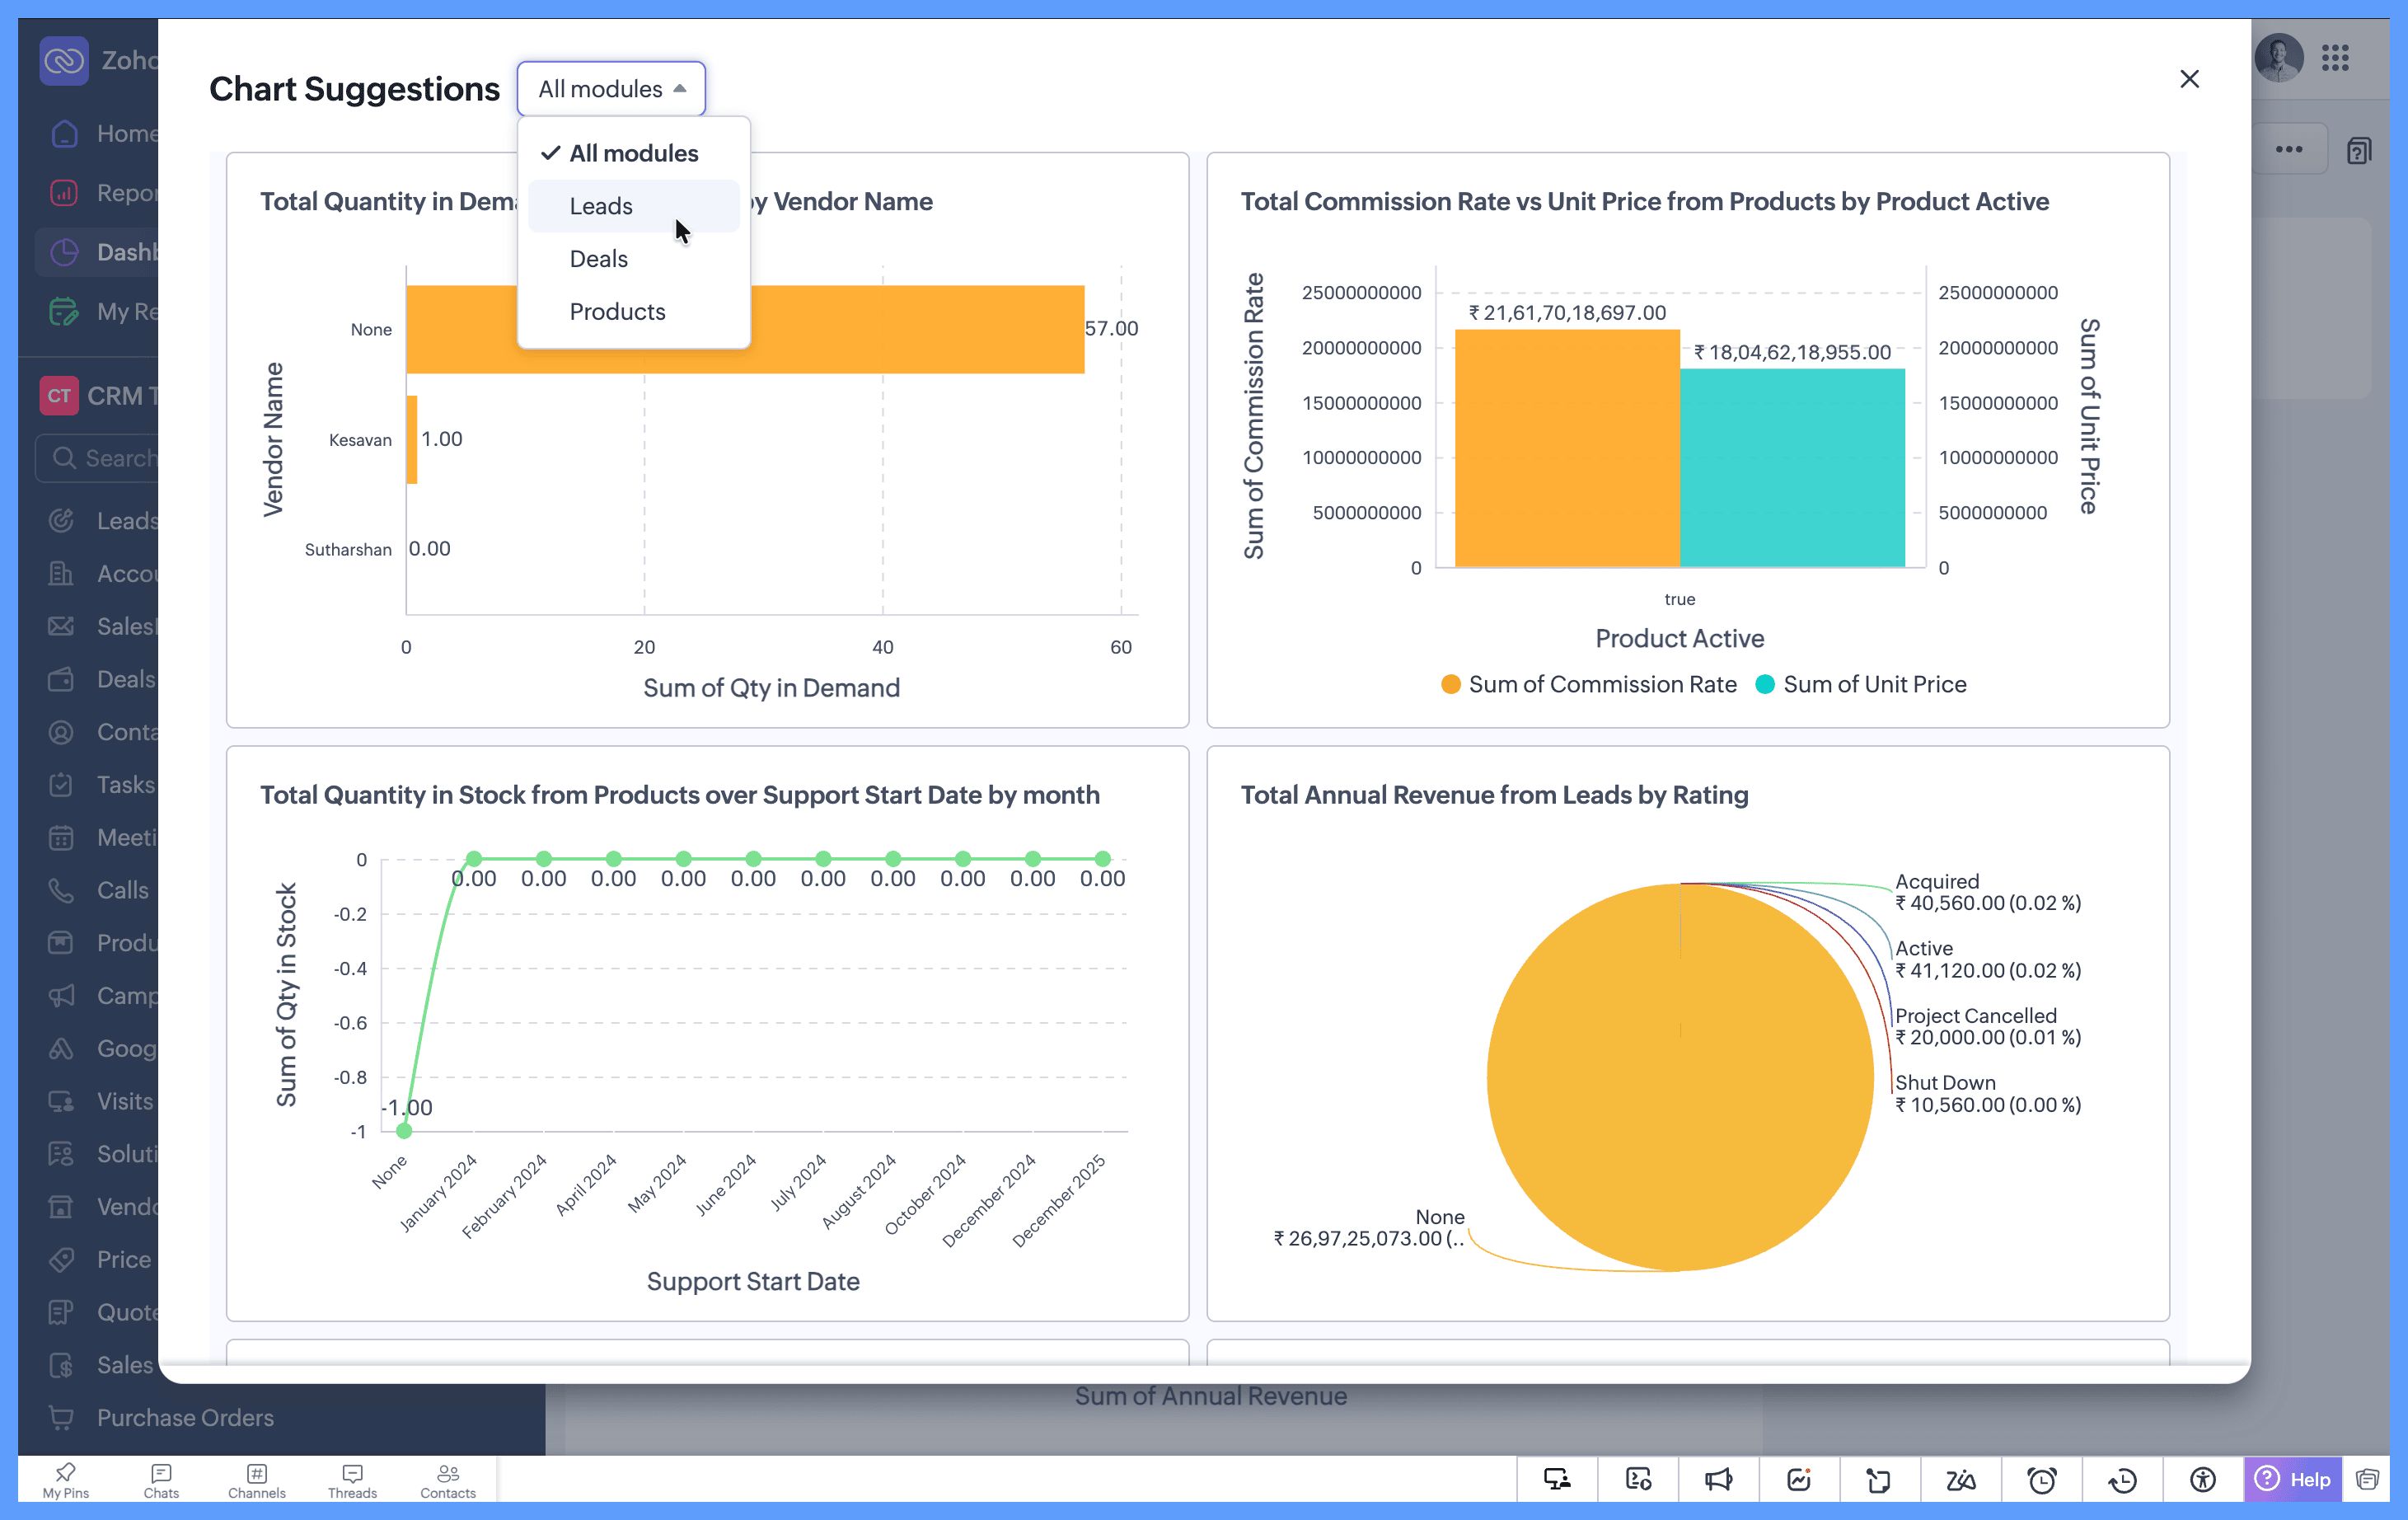Select the checked All modules option

tap(633, 153)
